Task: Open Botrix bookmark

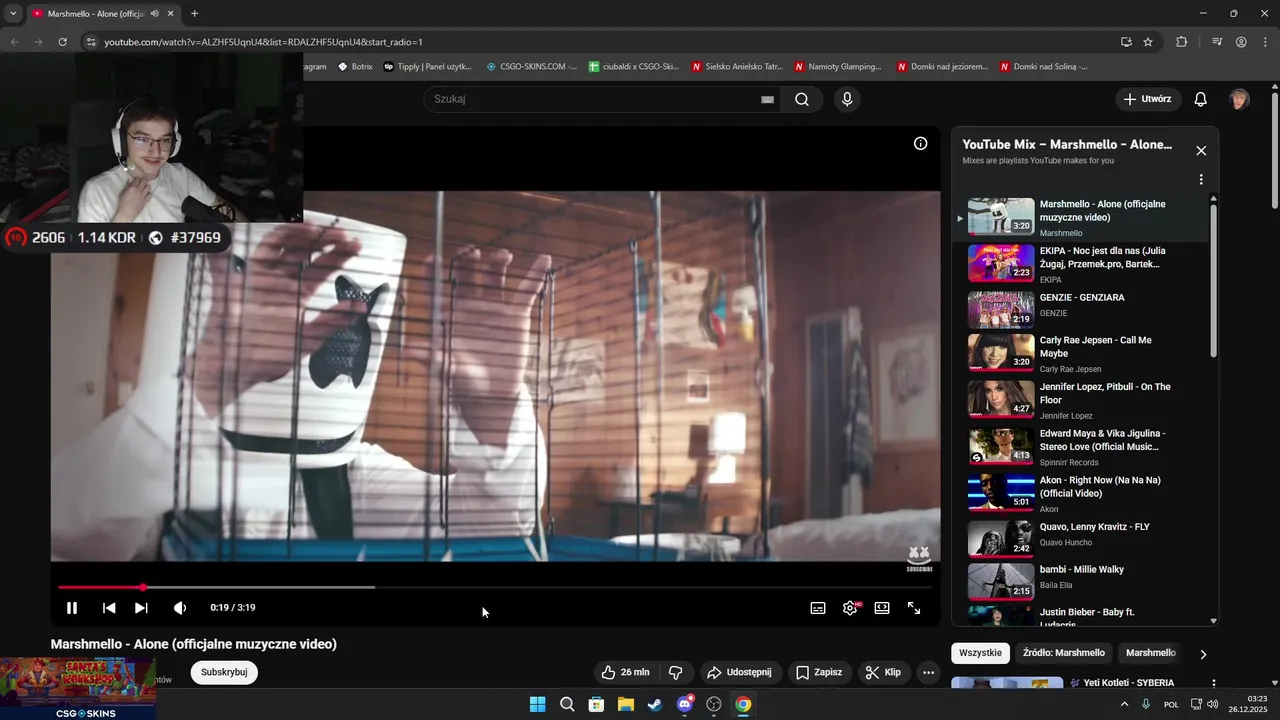Action: [355, 67]
